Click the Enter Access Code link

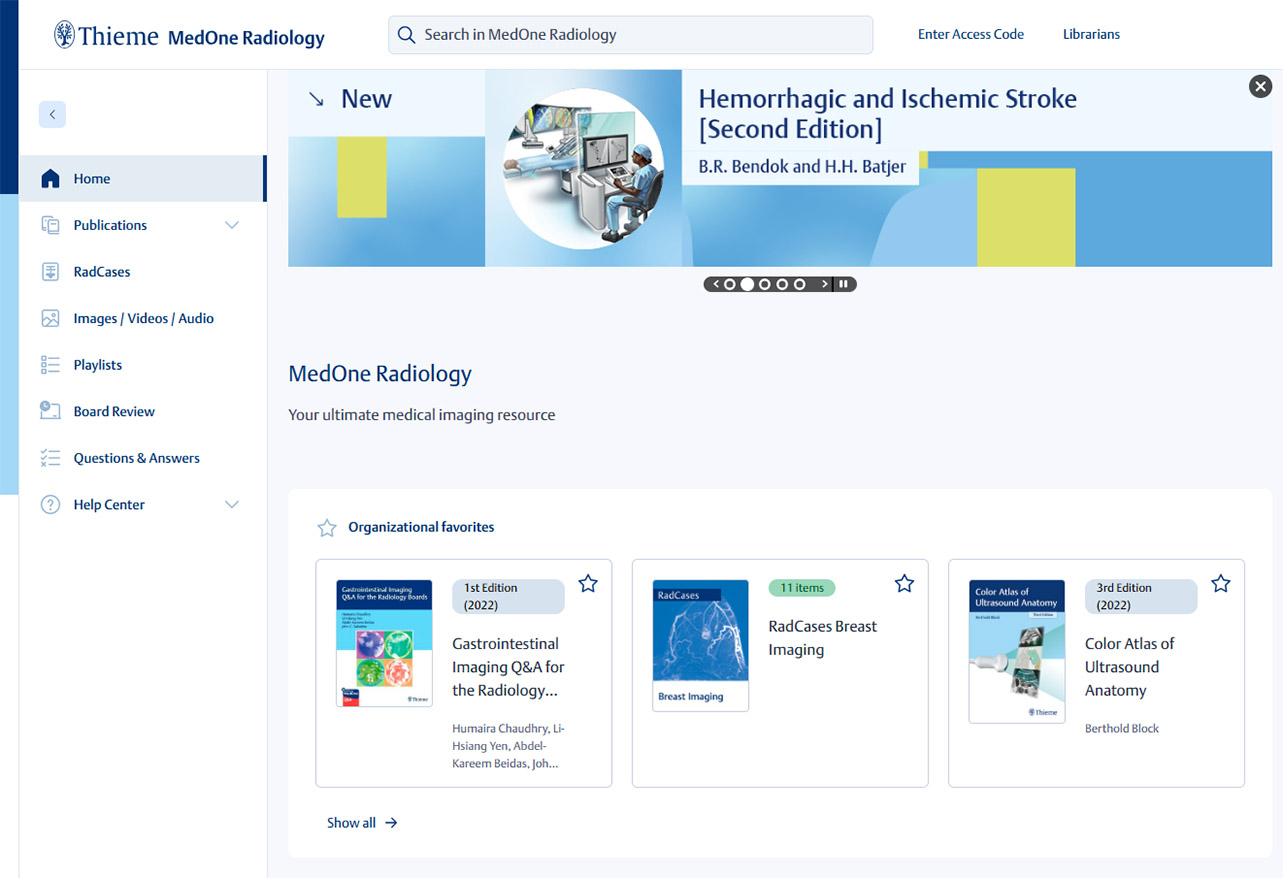point(970,34)
